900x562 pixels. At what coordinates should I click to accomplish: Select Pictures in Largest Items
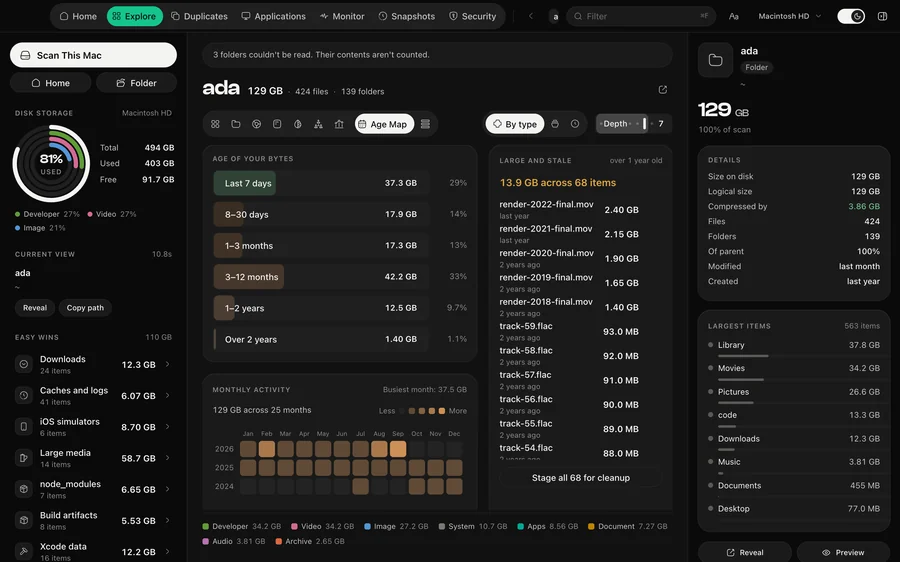[794, 395]
